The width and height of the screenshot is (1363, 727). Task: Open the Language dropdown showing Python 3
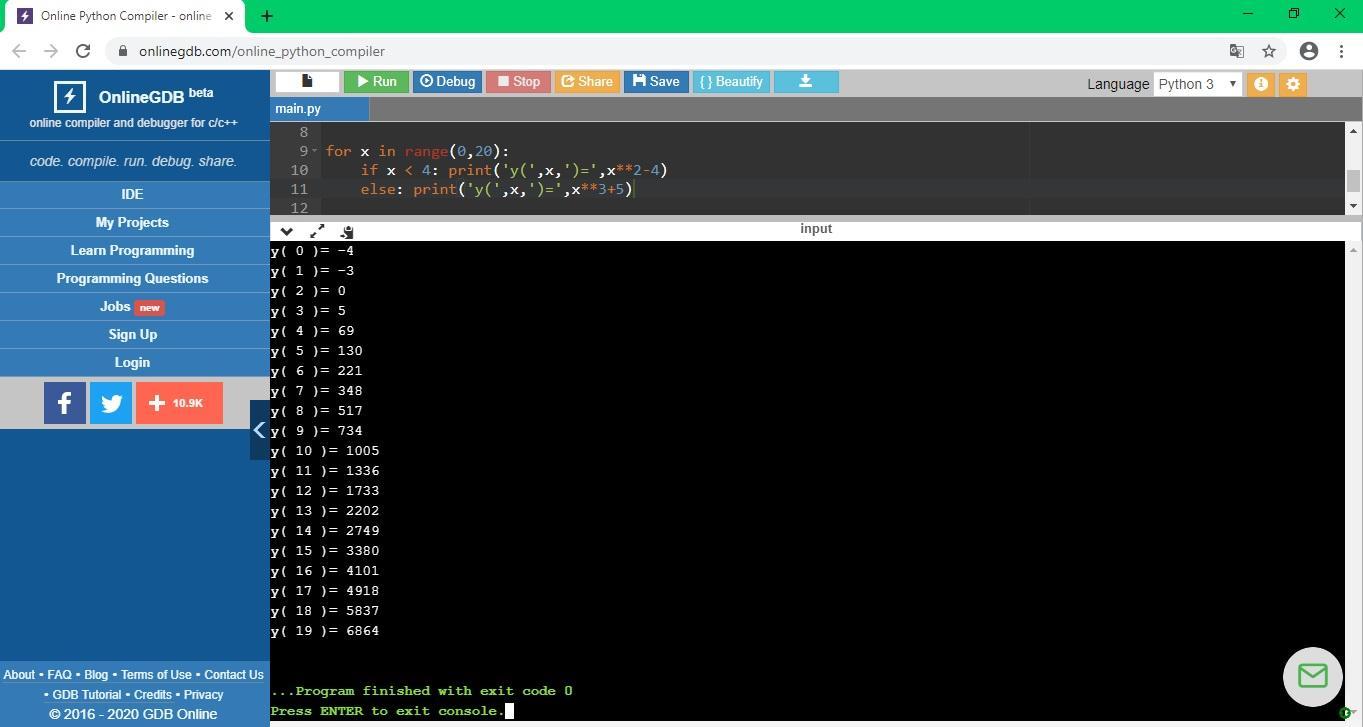pos(1198,84)
